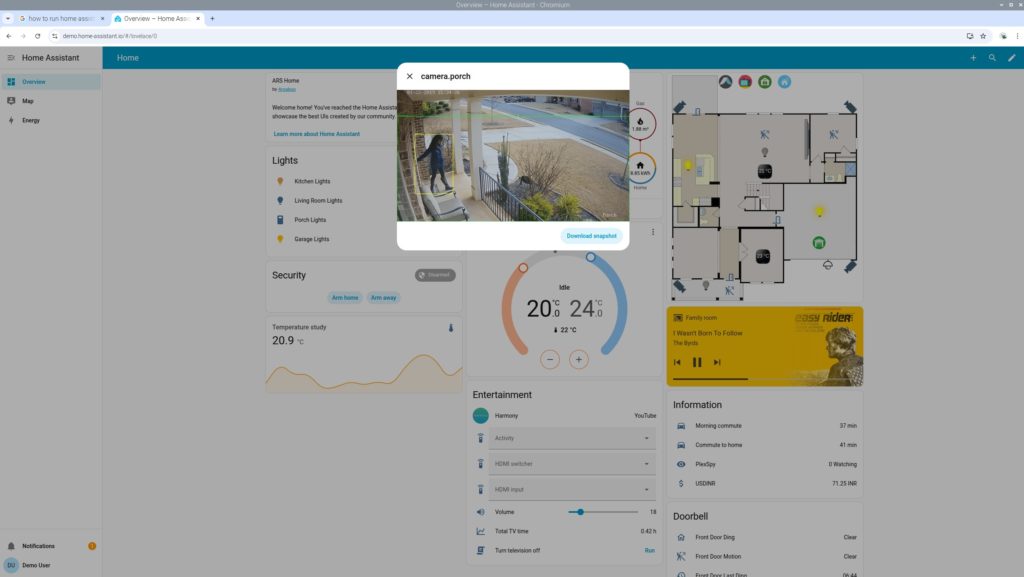Click the Arm away security button
Screen dimensions: 1024x577
pos(383,297)
